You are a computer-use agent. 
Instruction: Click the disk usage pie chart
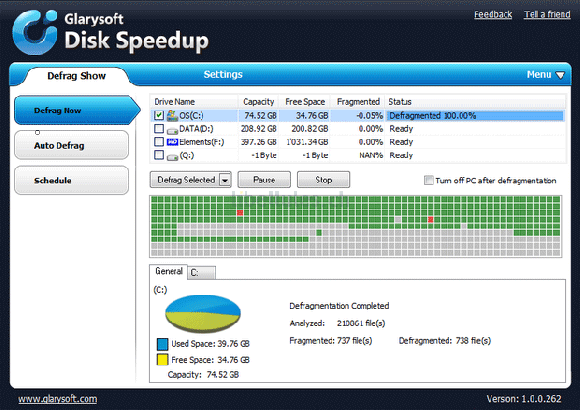[203, 314]
